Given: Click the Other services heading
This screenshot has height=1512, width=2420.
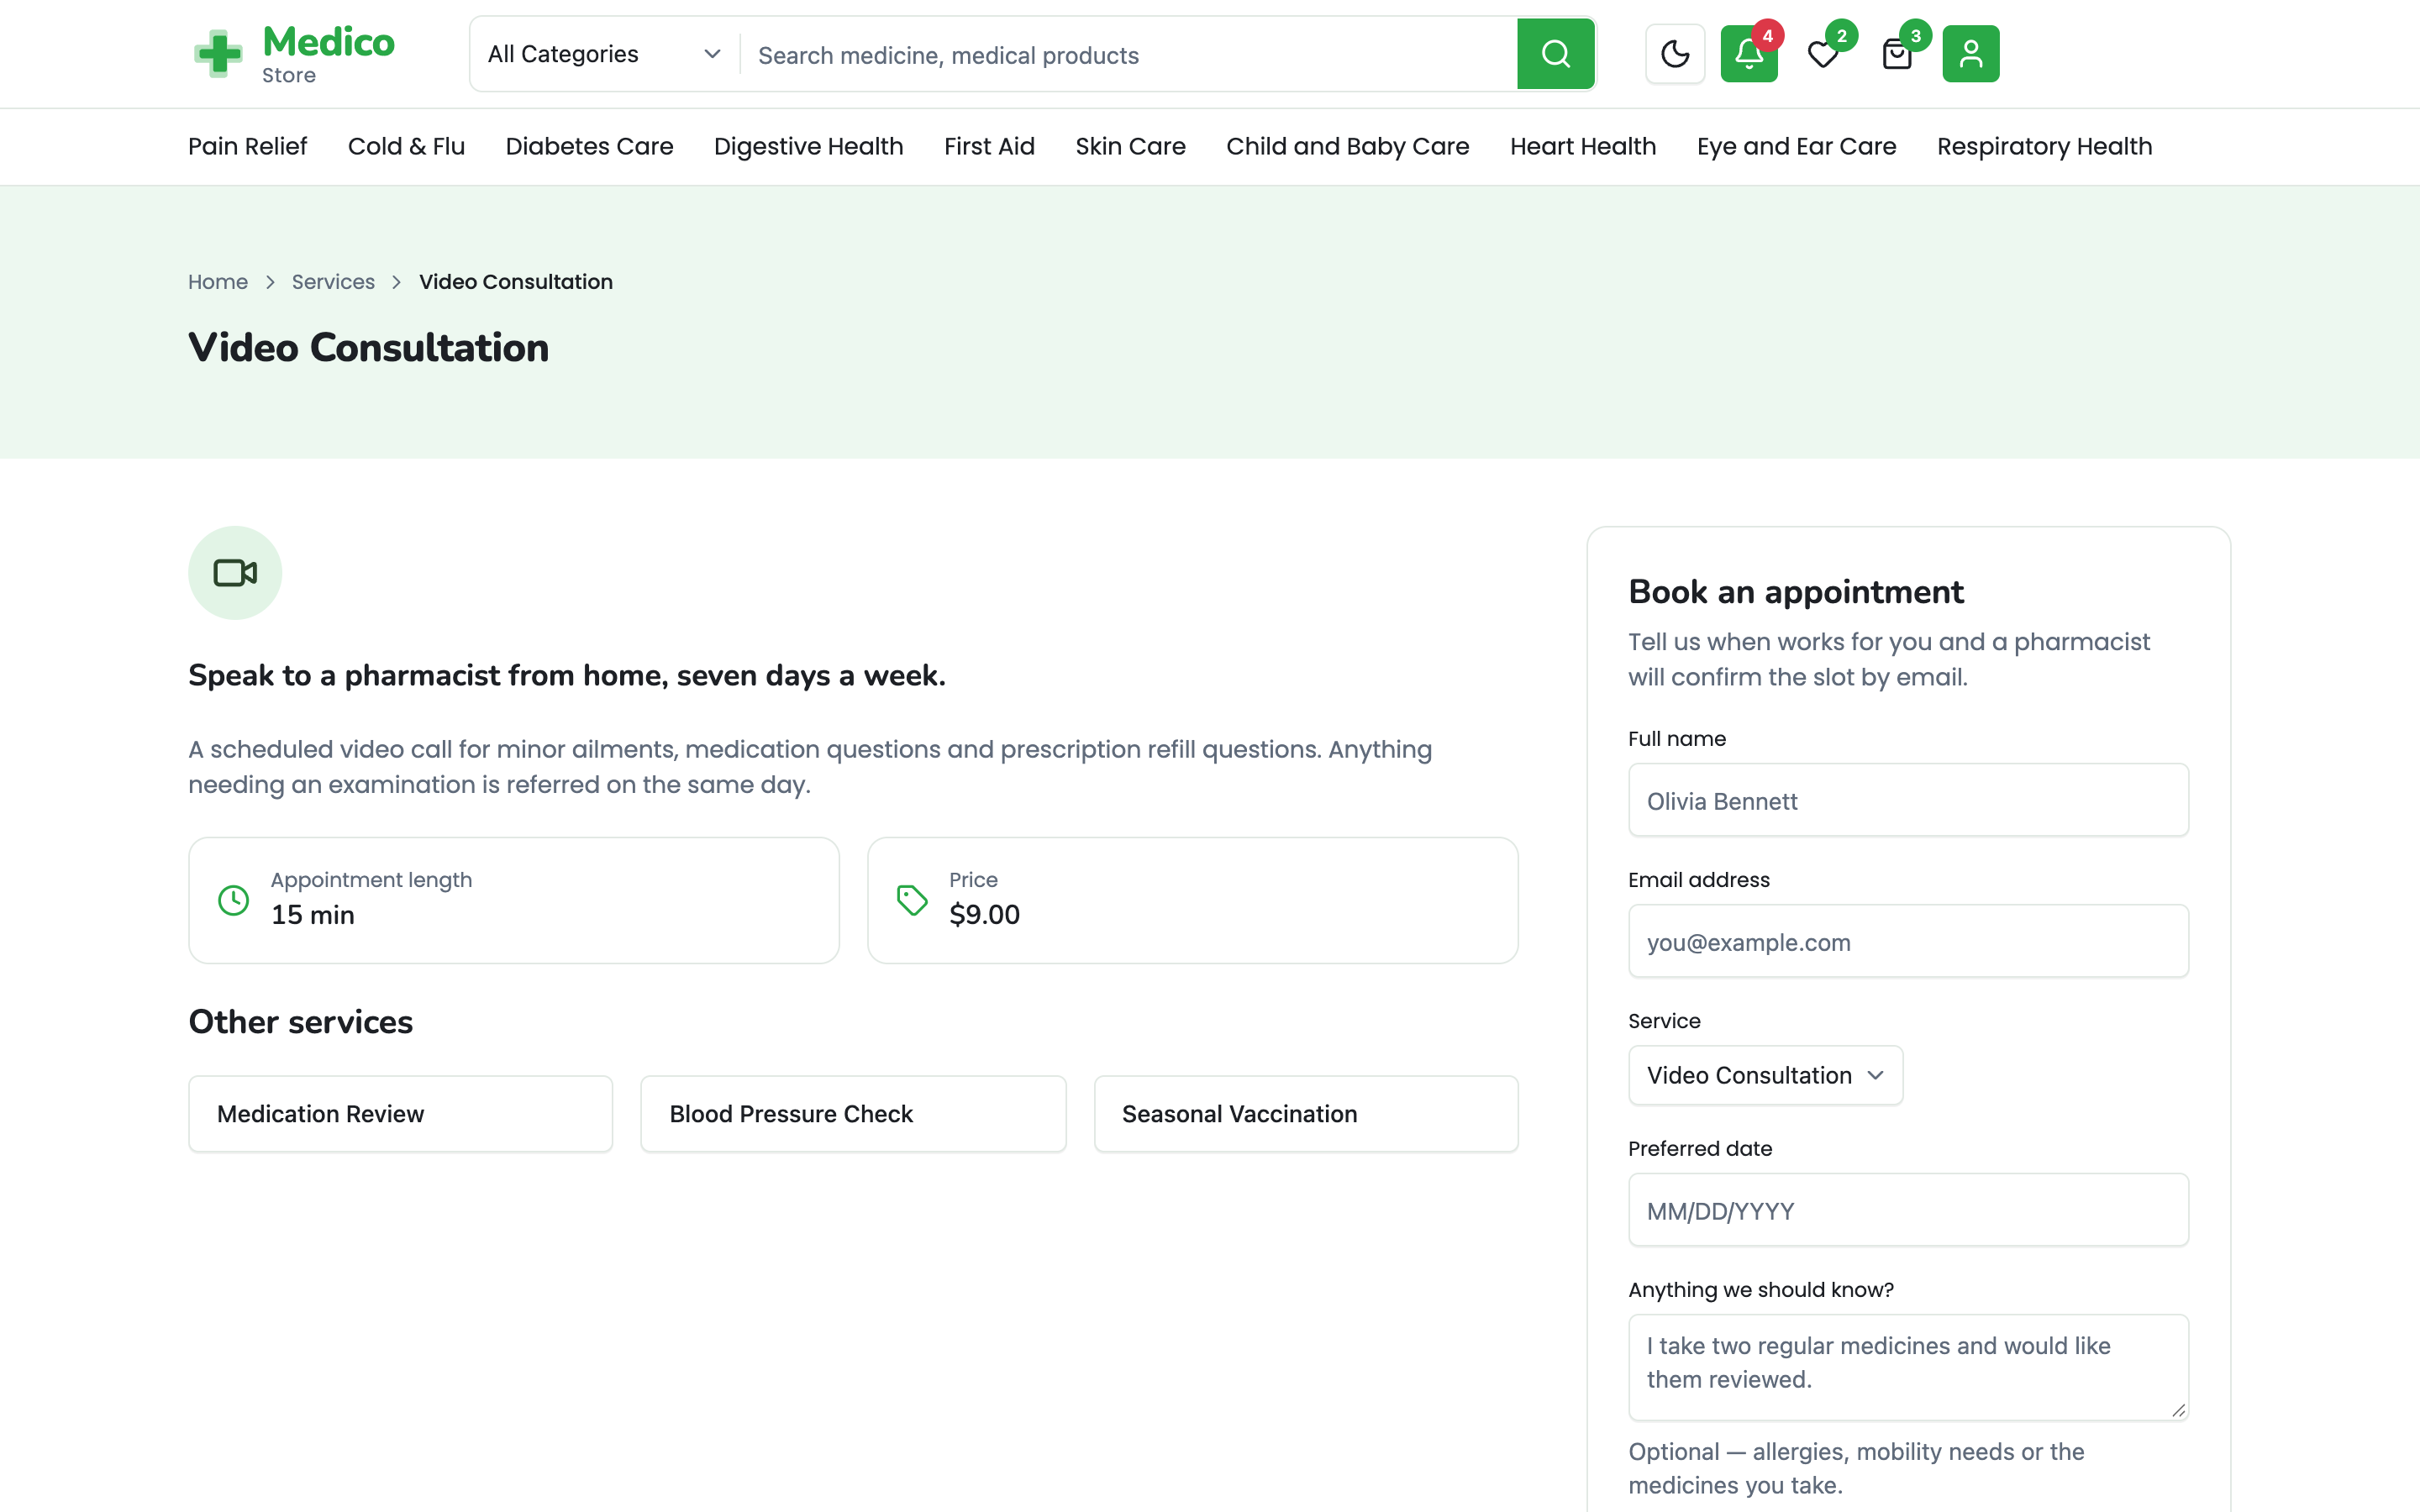Looking at the screenshot, I should [x=300, y=1022].
